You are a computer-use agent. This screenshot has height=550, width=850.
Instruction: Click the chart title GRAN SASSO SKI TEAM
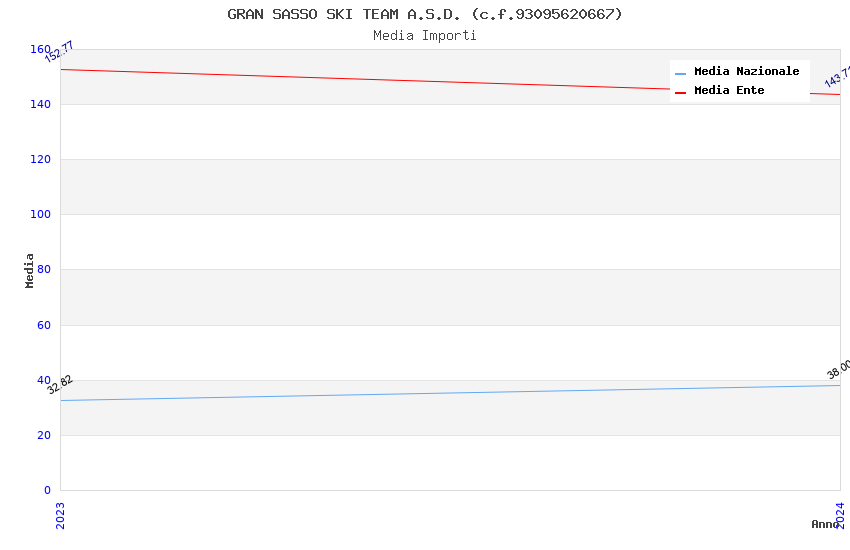point(424,14)
